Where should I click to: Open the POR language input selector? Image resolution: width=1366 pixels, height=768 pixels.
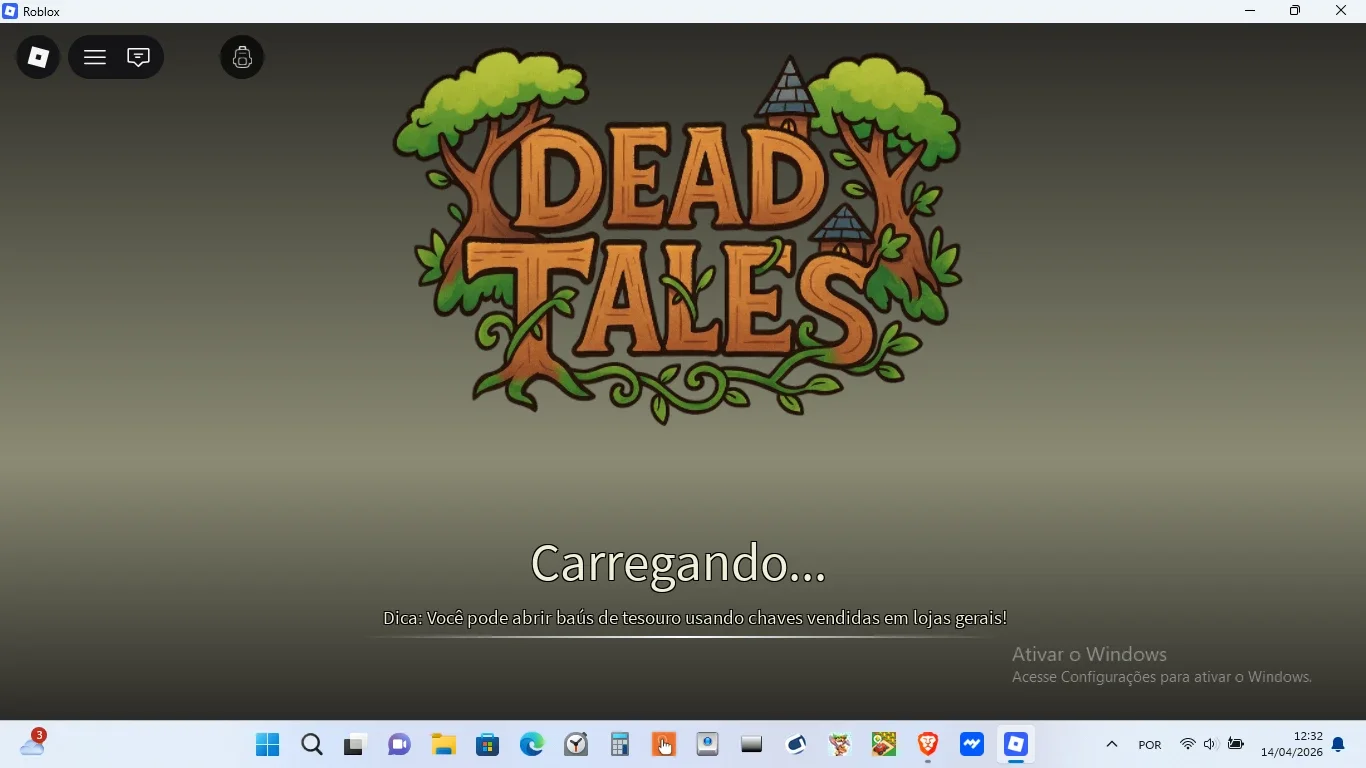(x=1150, y=745)
